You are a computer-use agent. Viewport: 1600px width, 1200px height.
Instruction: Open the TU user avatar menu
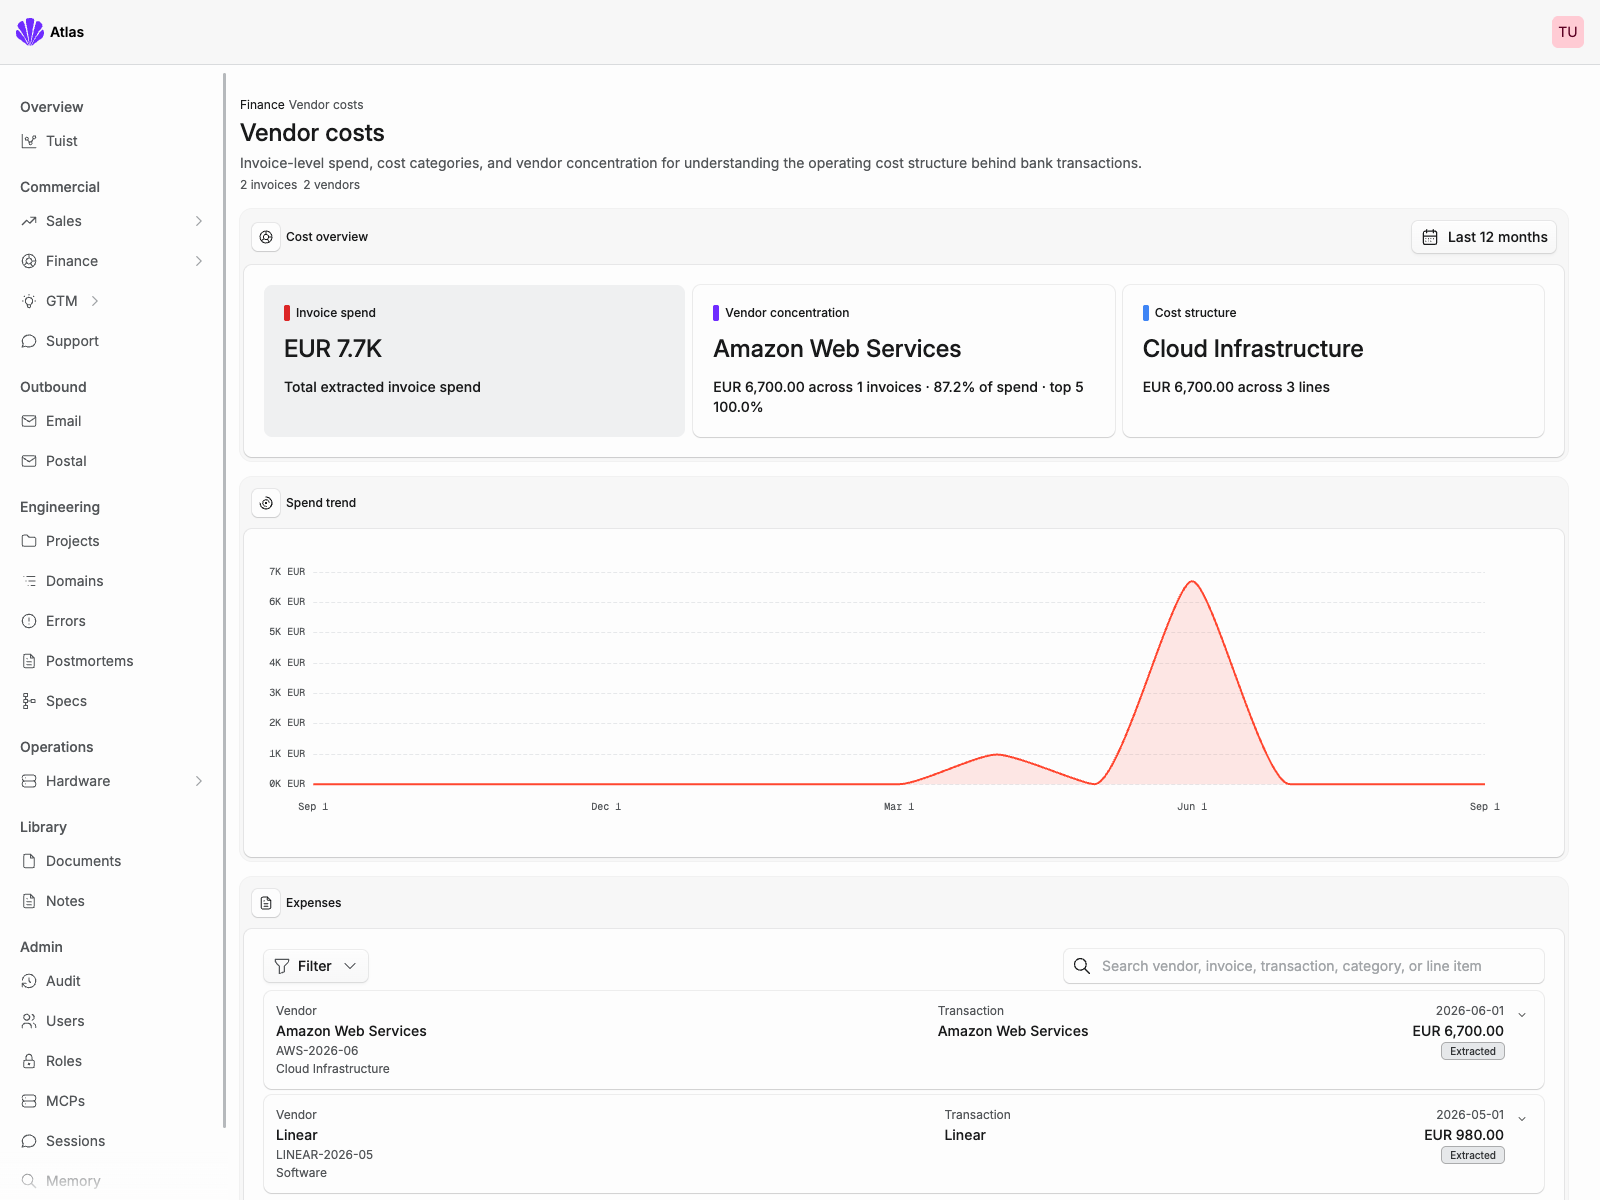(1568, 32)
